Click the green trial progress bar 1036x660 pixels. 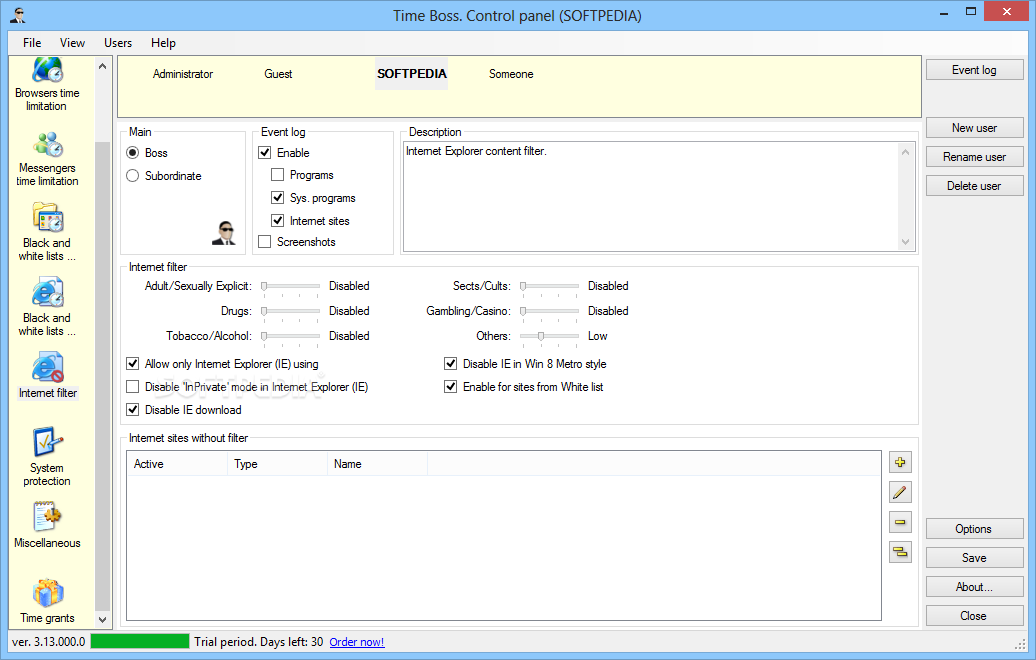(140, 642)
